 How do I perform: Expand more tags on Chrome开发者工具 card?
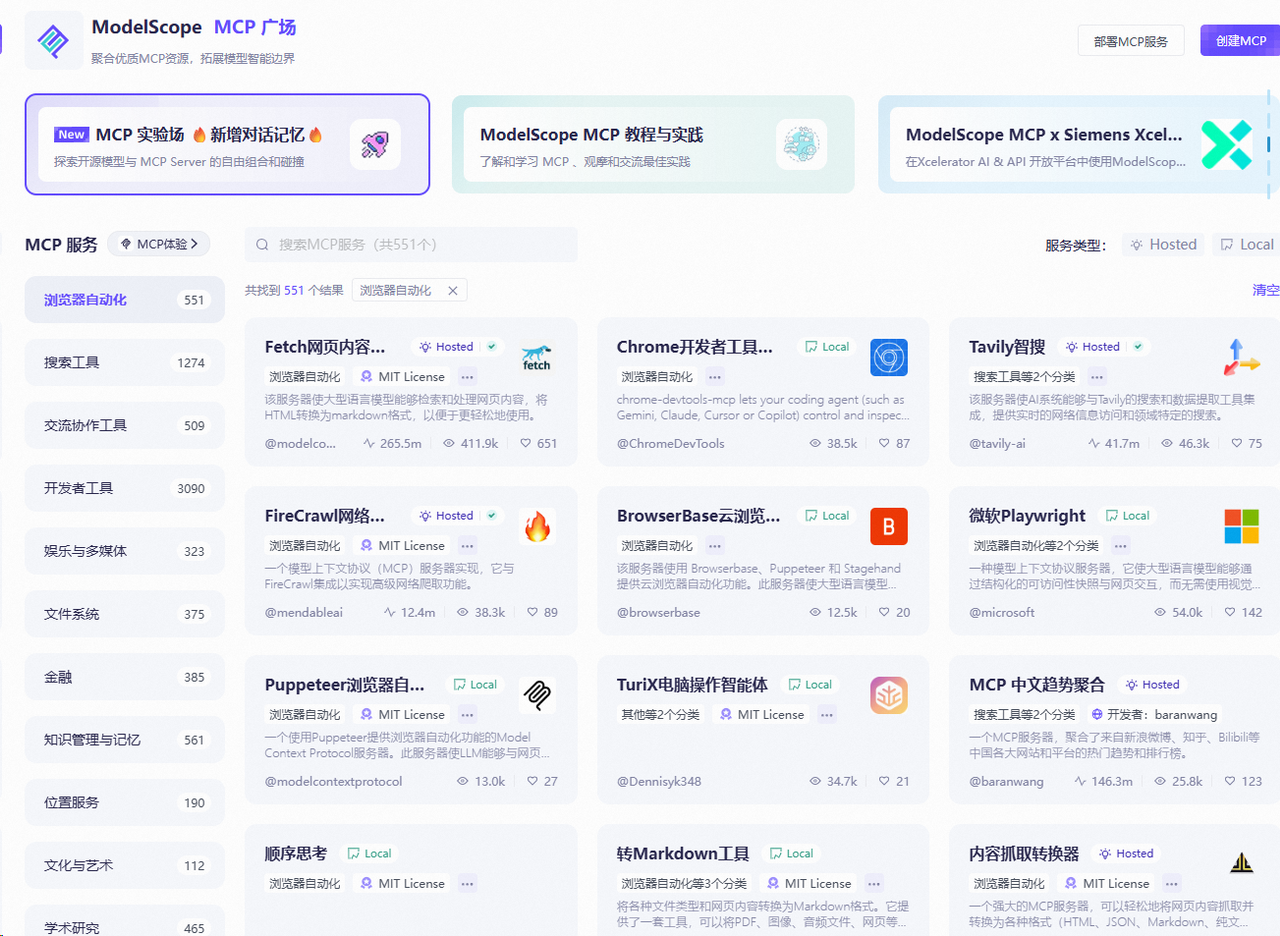715,377
